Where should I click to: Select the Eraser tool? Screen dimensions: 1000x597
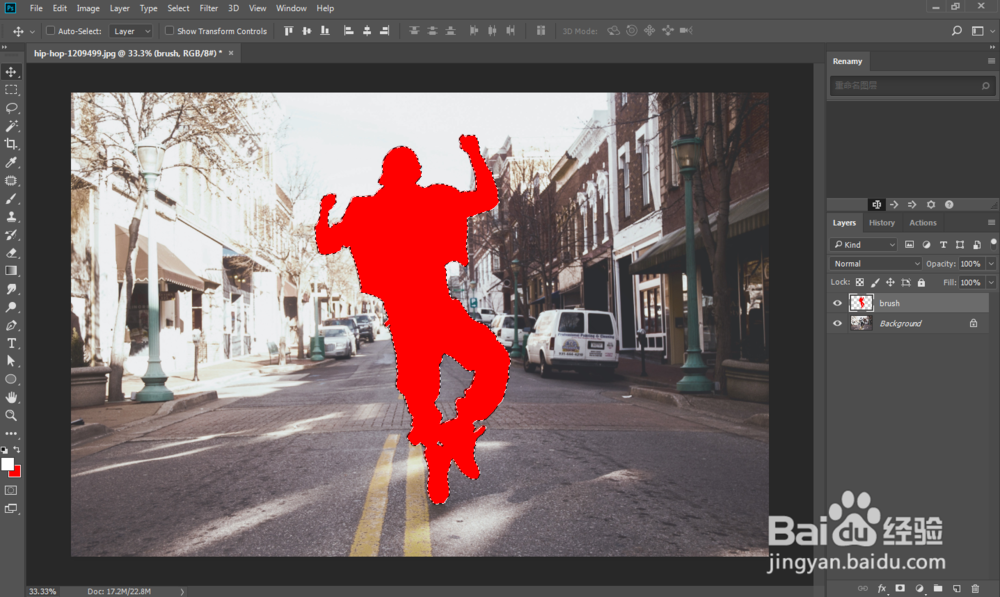pos(11,253)
